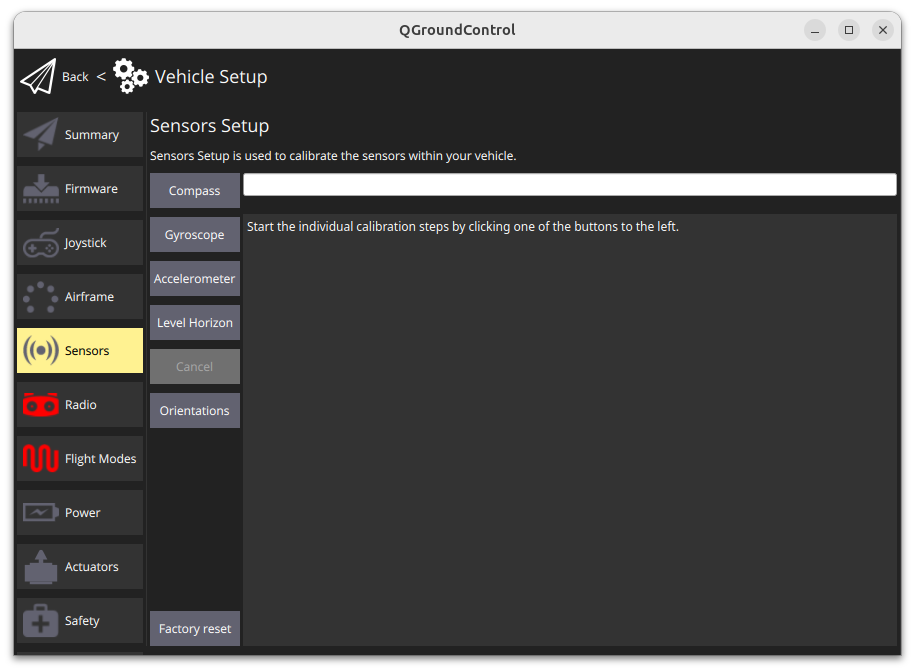This screenshot has width=915, height=672.
Task: Open the Safety settings page
Action: (x=80, y=621)
